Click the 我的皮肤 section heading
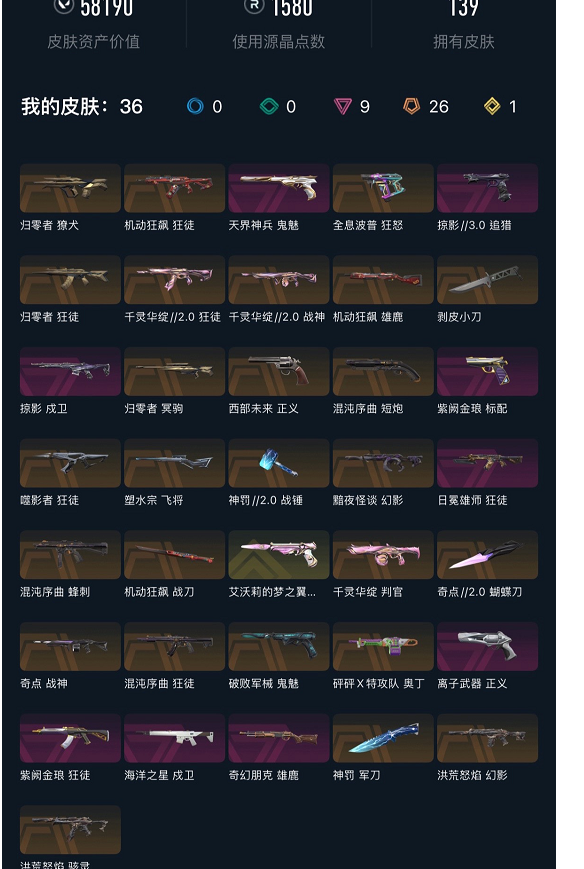The height and width of the screenshot is (869, 584). (82, 106)
